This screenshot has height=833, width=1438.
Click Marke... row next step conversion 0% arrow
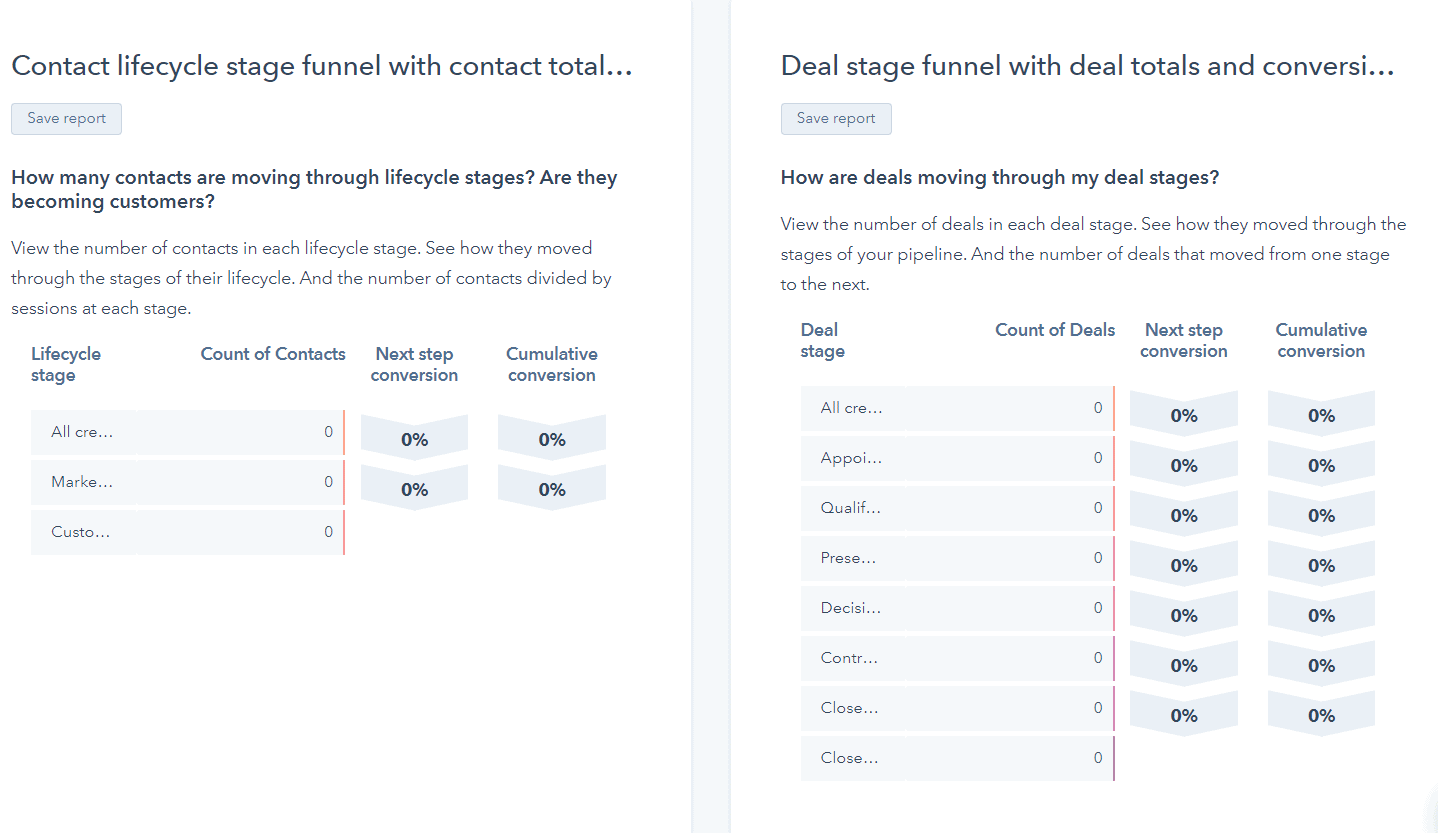[414, 488]
